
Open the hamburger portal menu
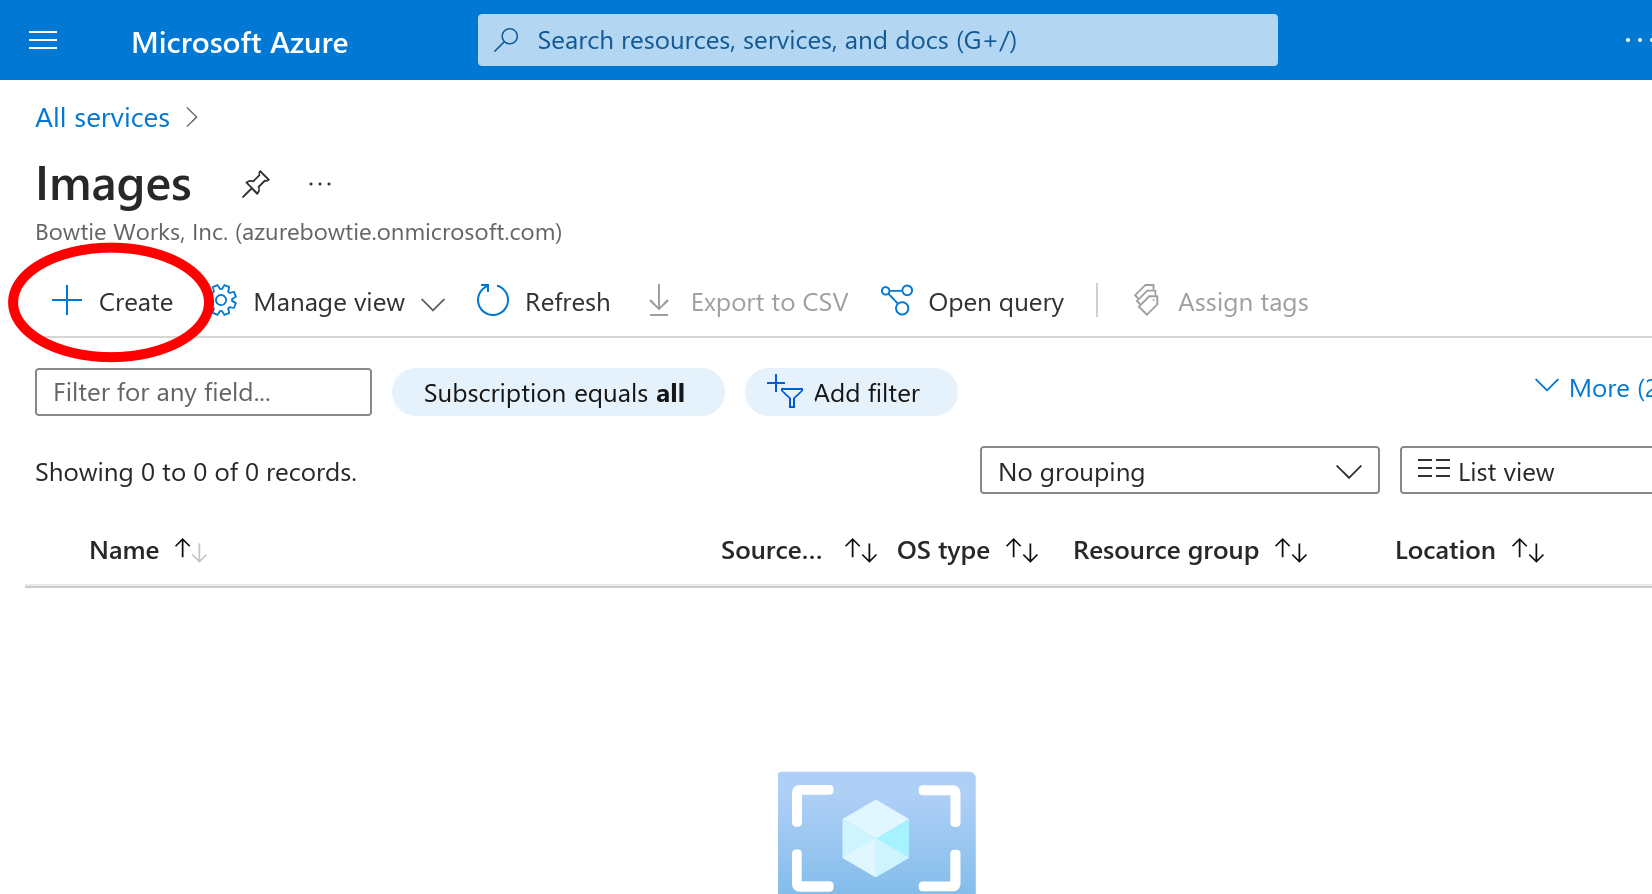coord(43,41)
